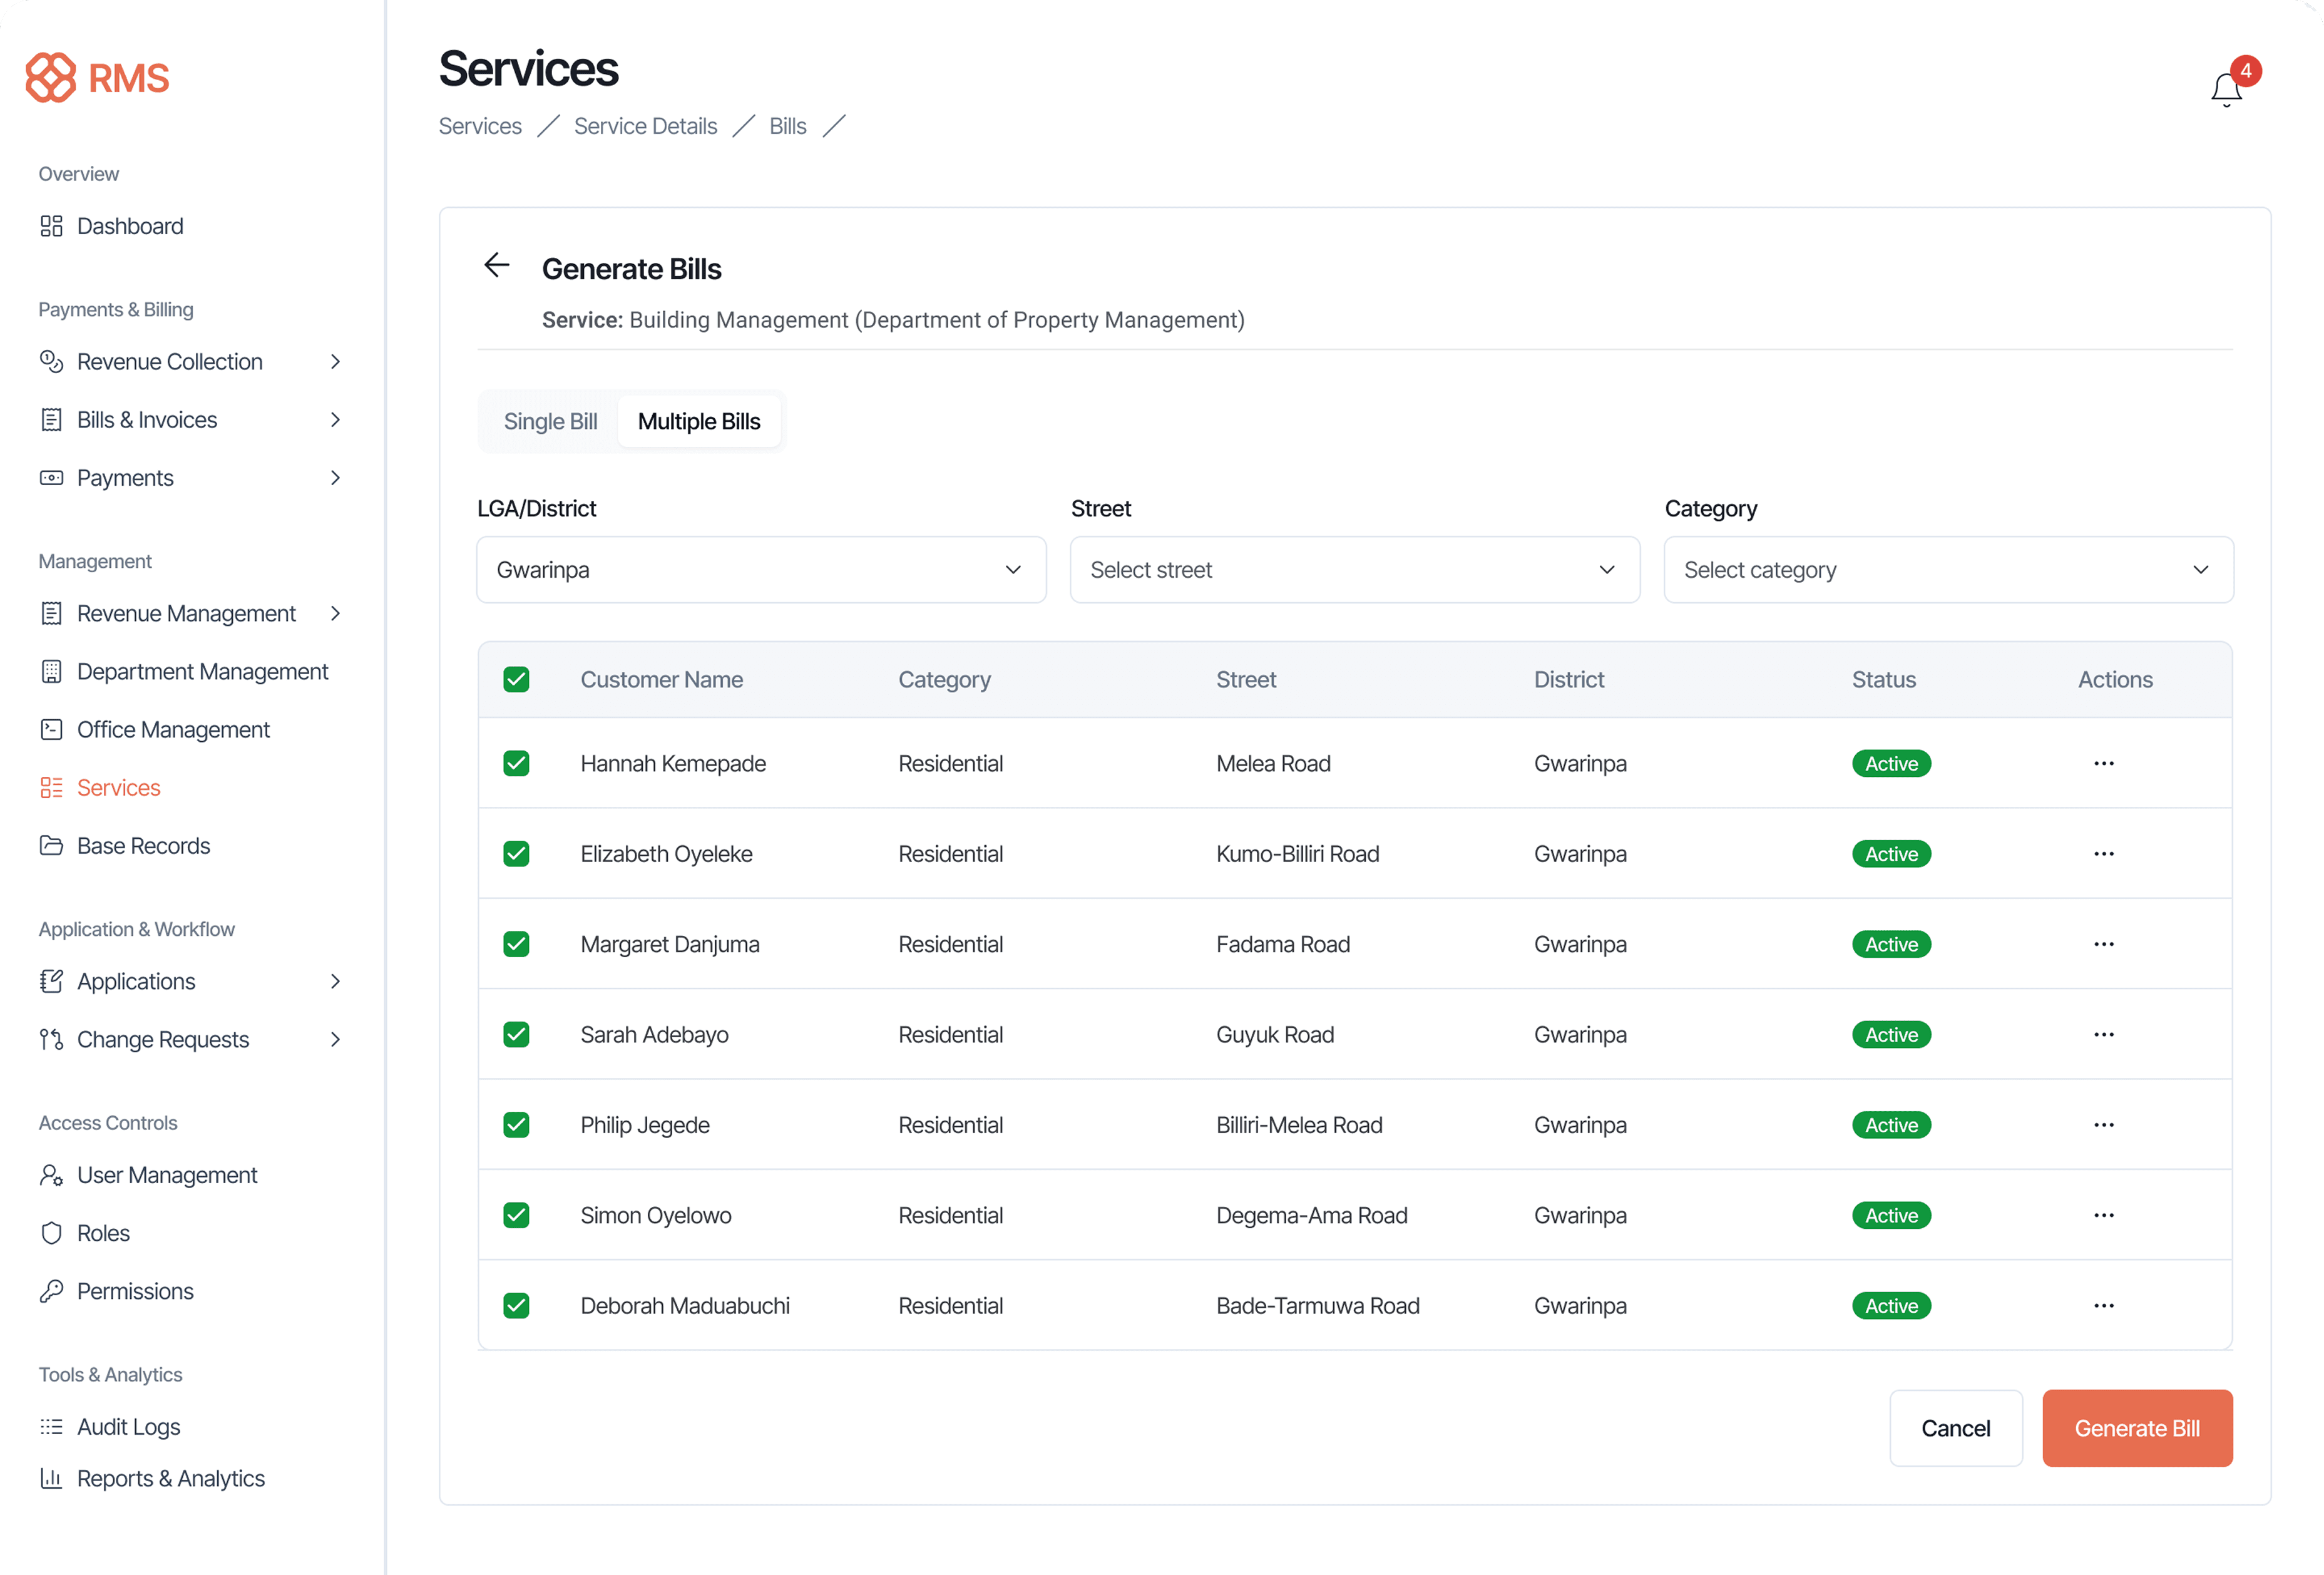Uncheck Margaret Danjuma's row checkbox
2324x1575 pixels.
(516, 945)
